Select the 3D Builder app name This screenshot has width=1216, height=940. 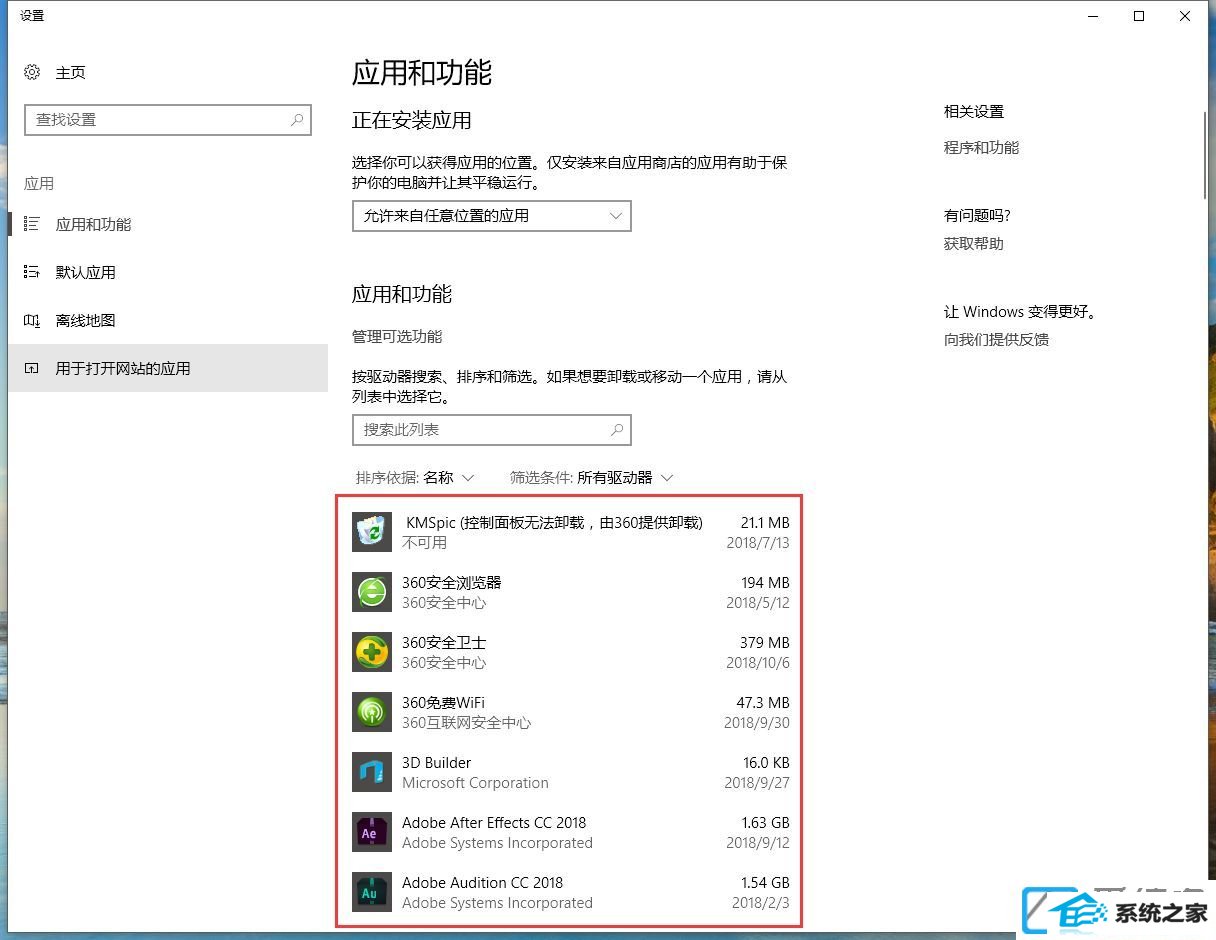click(x=436, y=763)
